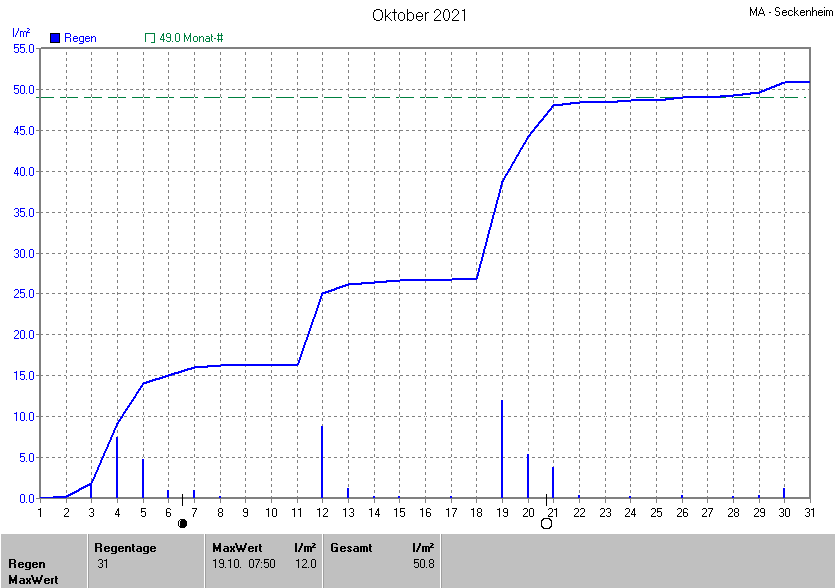This screenshot has width=835, height=588.
Task: Click the rain bar on day 4
Action: click(x=117, y=468)
